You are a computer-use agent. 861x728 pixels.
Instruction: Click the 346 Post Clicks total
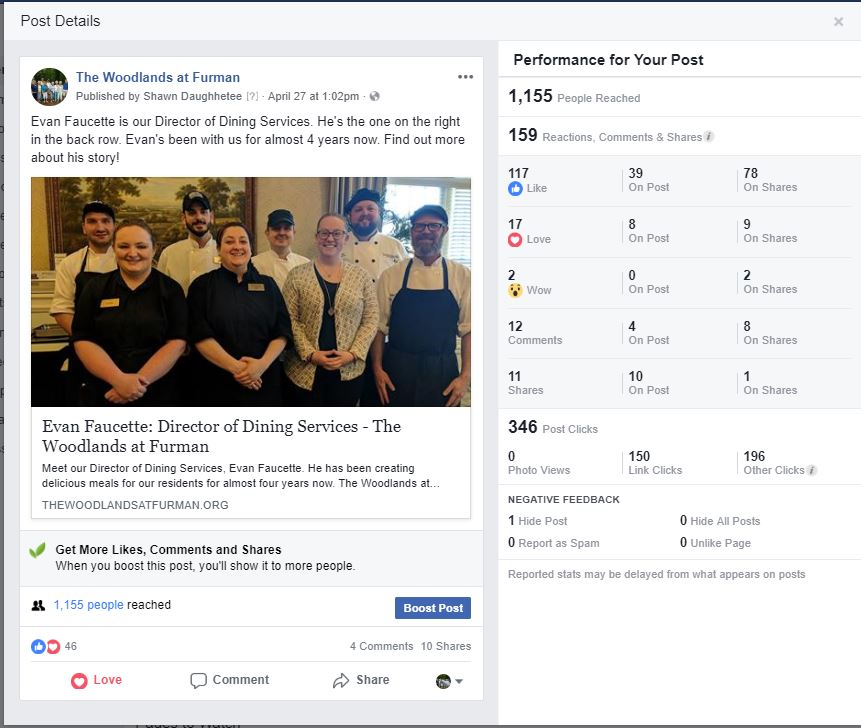click(x=553, y=427)
